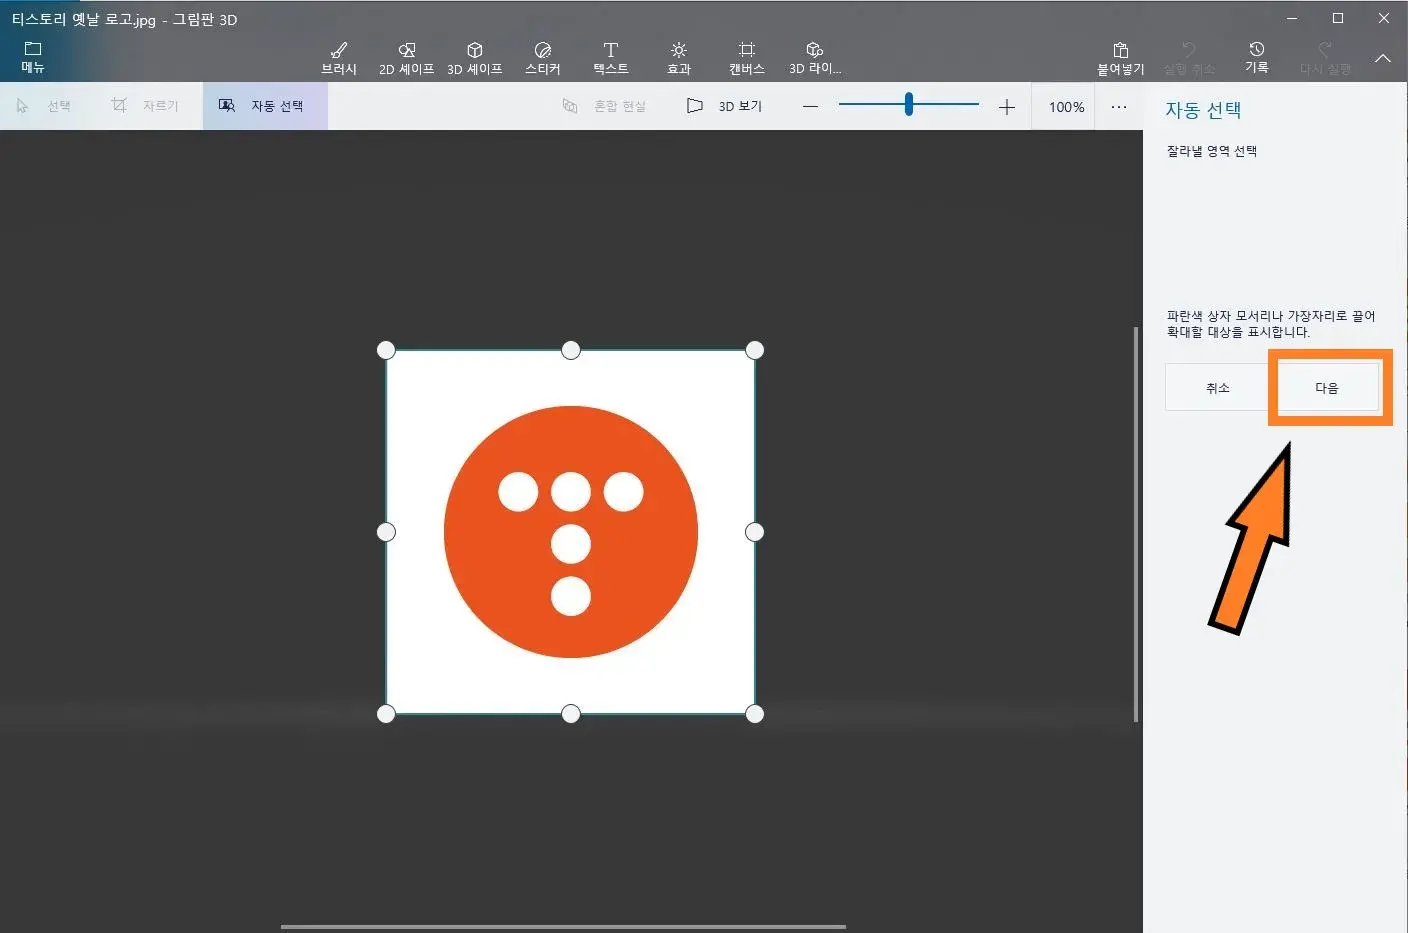Click the bottom-middle selection edge handle
Viewport: 1408px width, 933px height.
571,714
